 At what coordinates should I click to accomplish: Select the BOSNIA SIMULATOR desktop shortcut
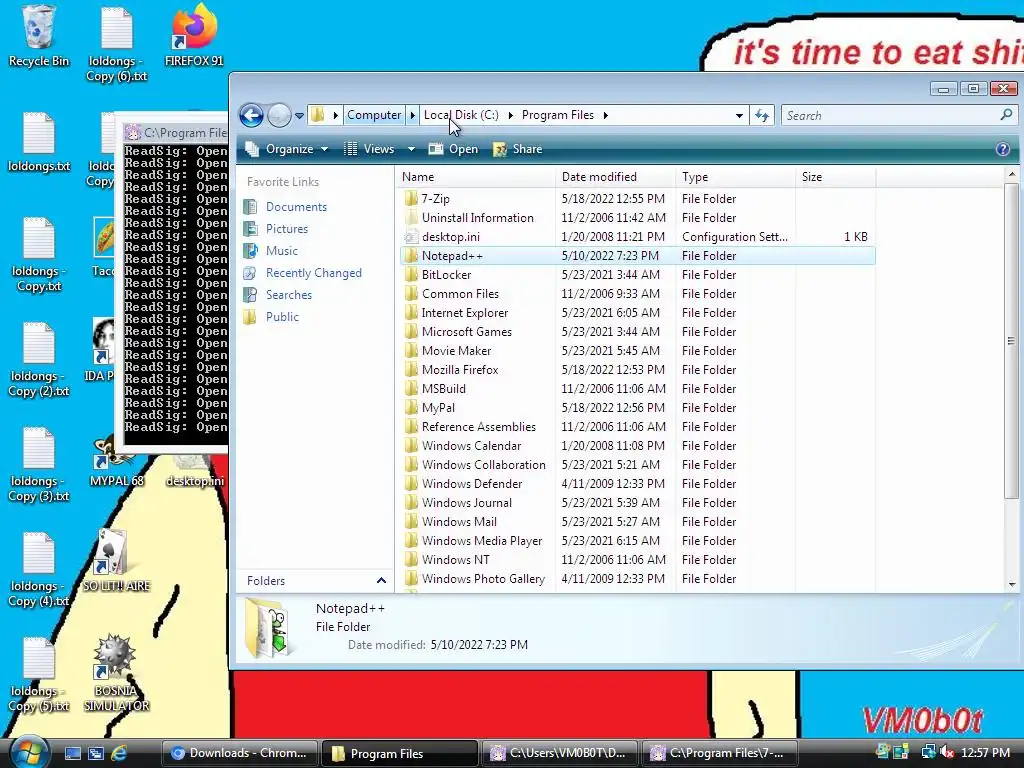[116, 673]
